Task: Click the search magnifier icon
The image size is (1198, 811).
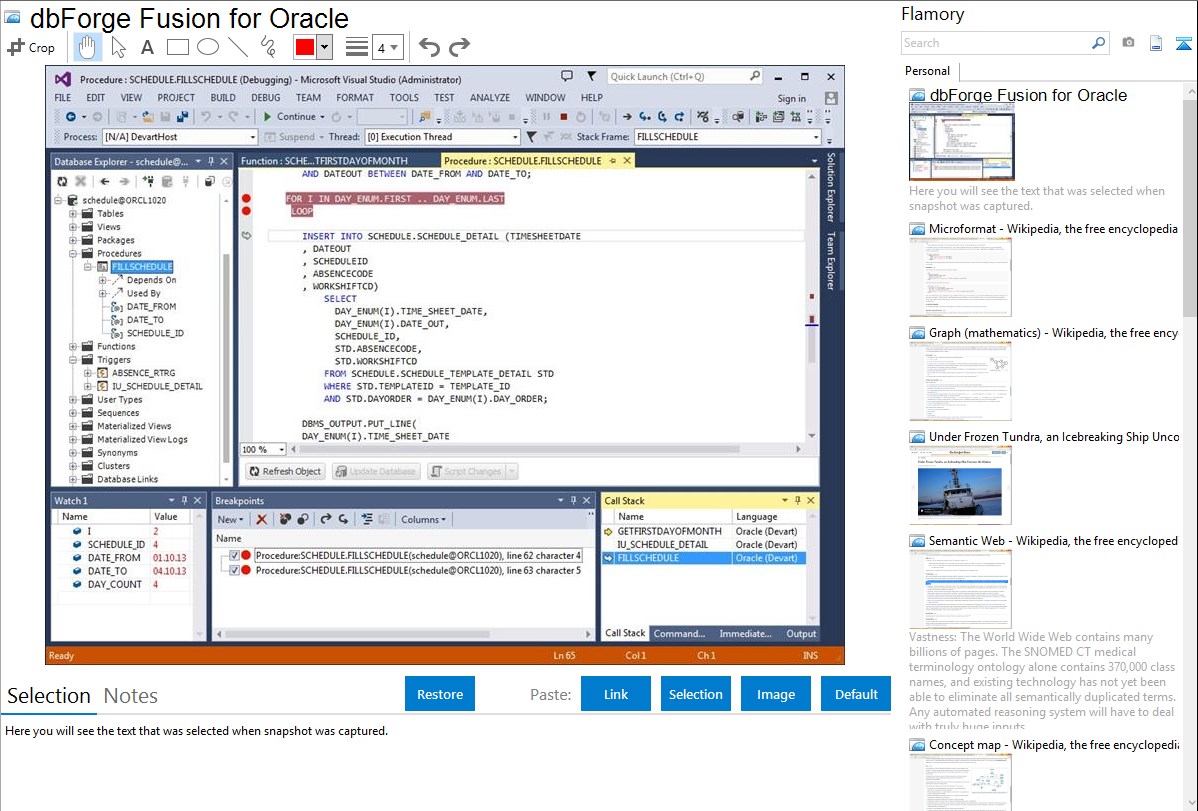Action: pyautogui.click(x=1098, y=43)
